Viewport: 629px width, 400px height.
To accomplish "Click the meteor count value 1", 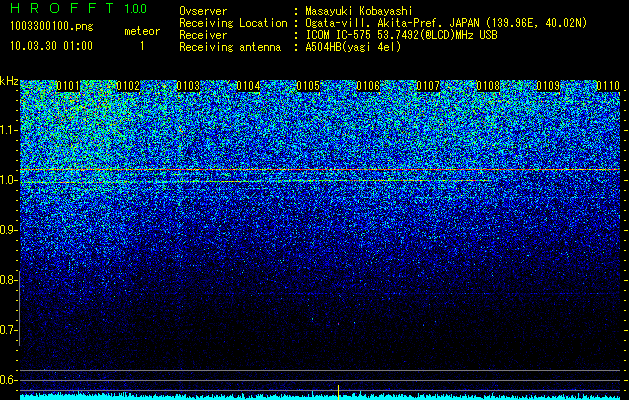I will click(x=142, y=47).
